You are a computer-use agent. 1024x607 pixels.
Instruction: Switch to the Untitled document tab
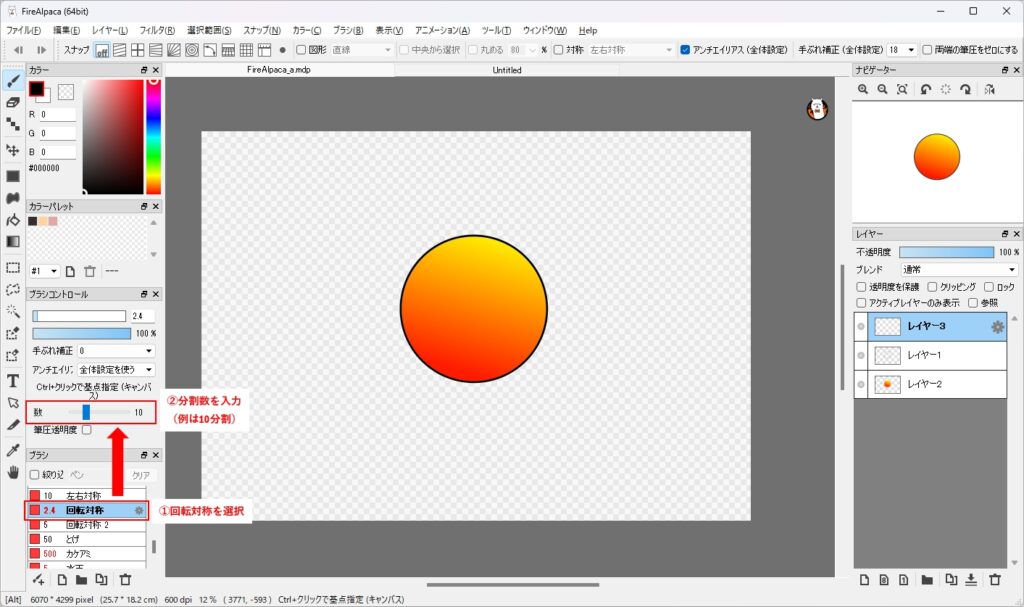coord(507,71)
